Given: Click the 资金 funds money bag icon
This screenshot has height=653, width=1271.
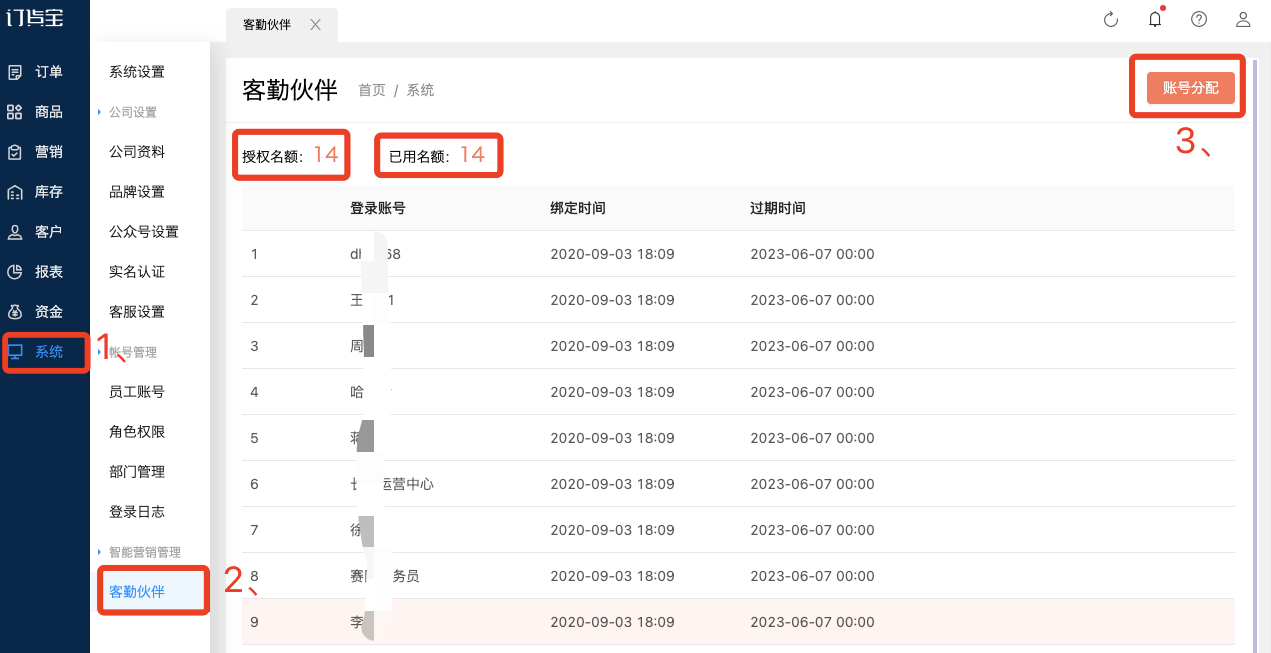Looking at the screenshot, I should (x=15, y=312).
